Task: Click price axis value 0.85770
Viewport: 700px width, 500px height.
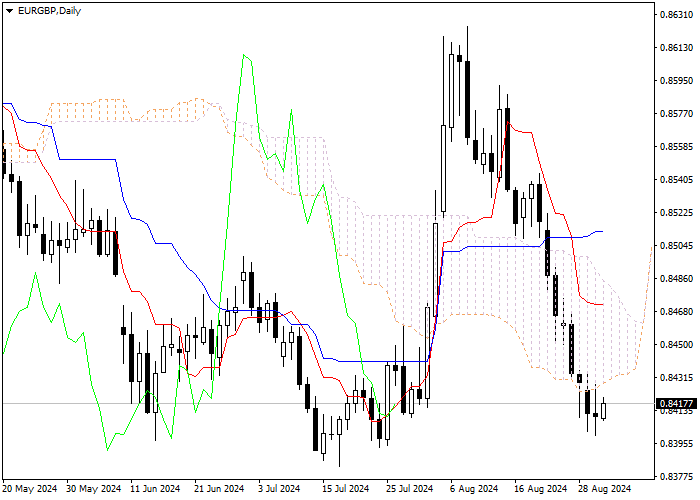Action: (677, 114)
